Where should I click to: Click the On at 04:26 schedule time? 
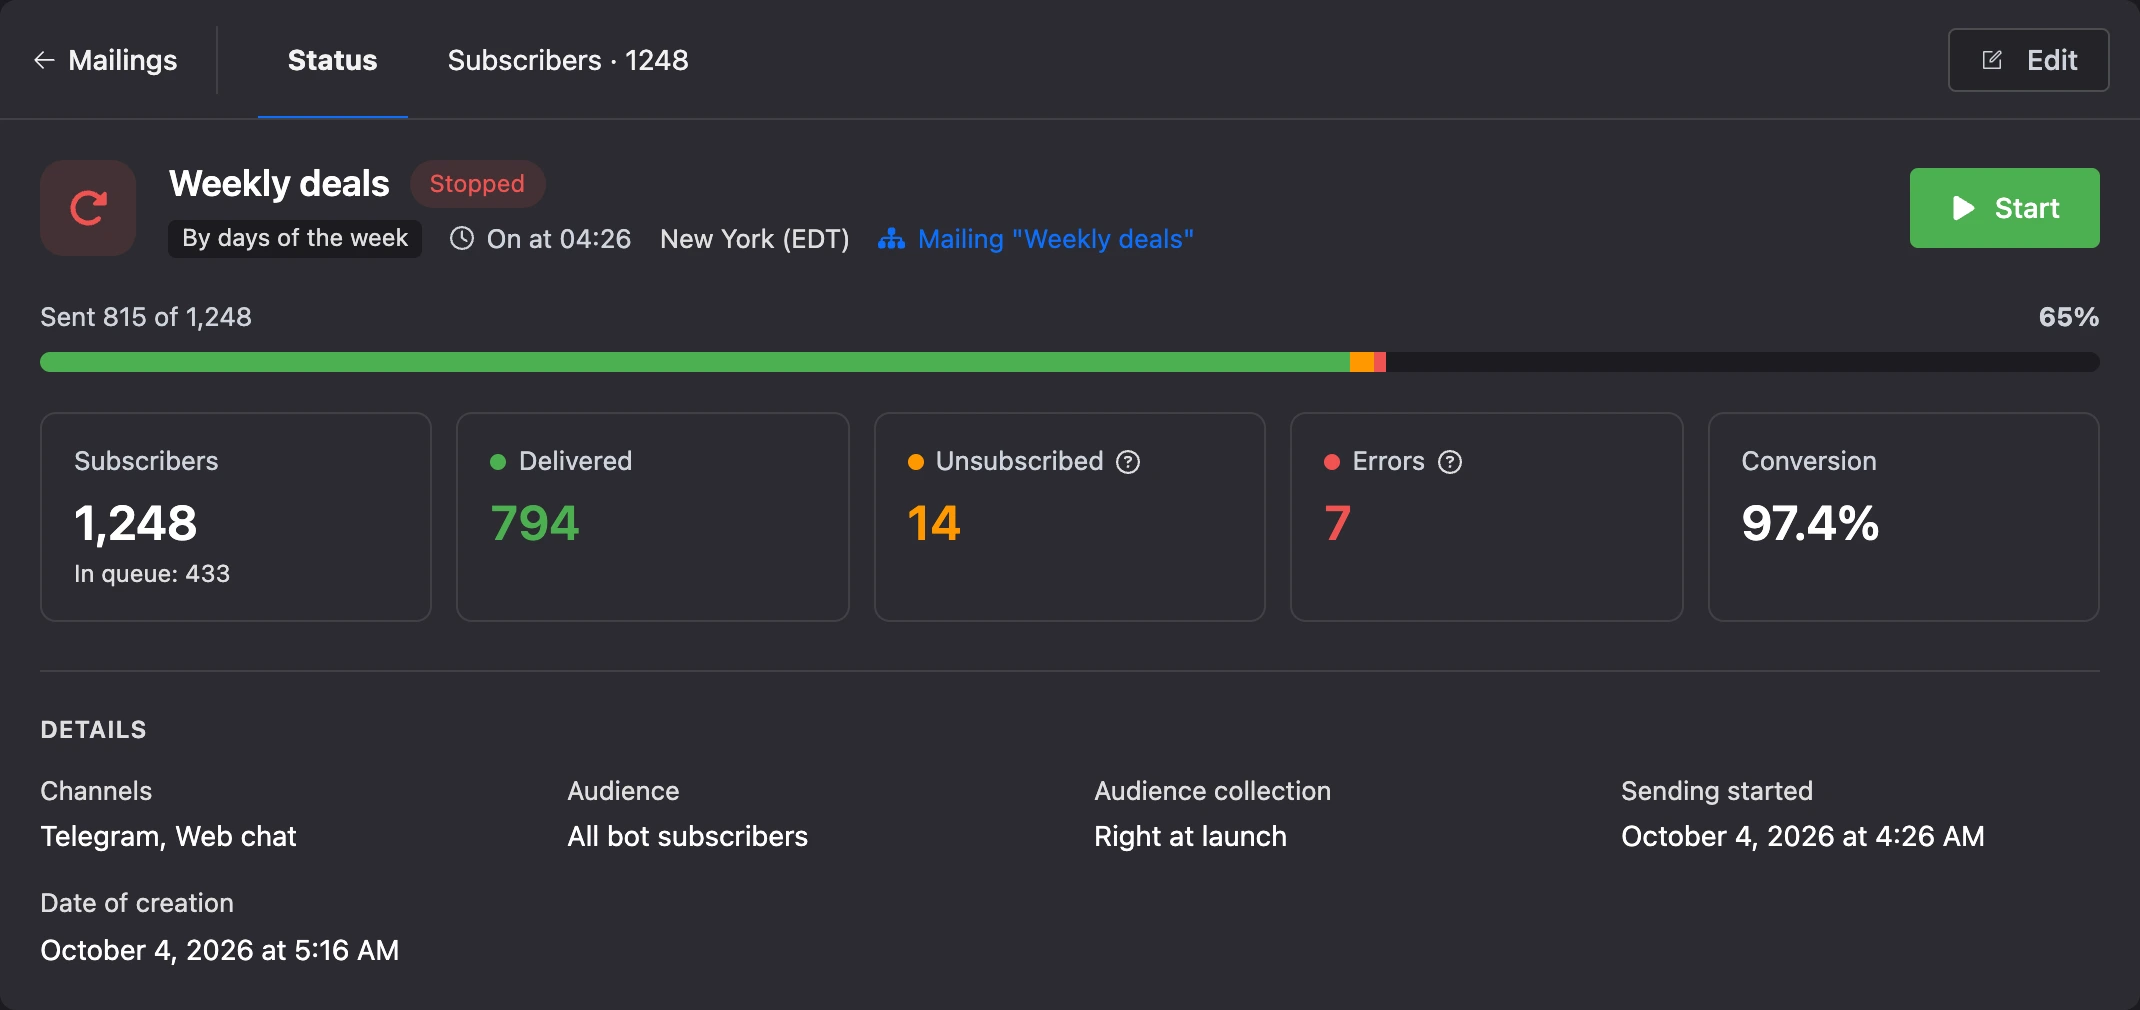click(559, 239)
